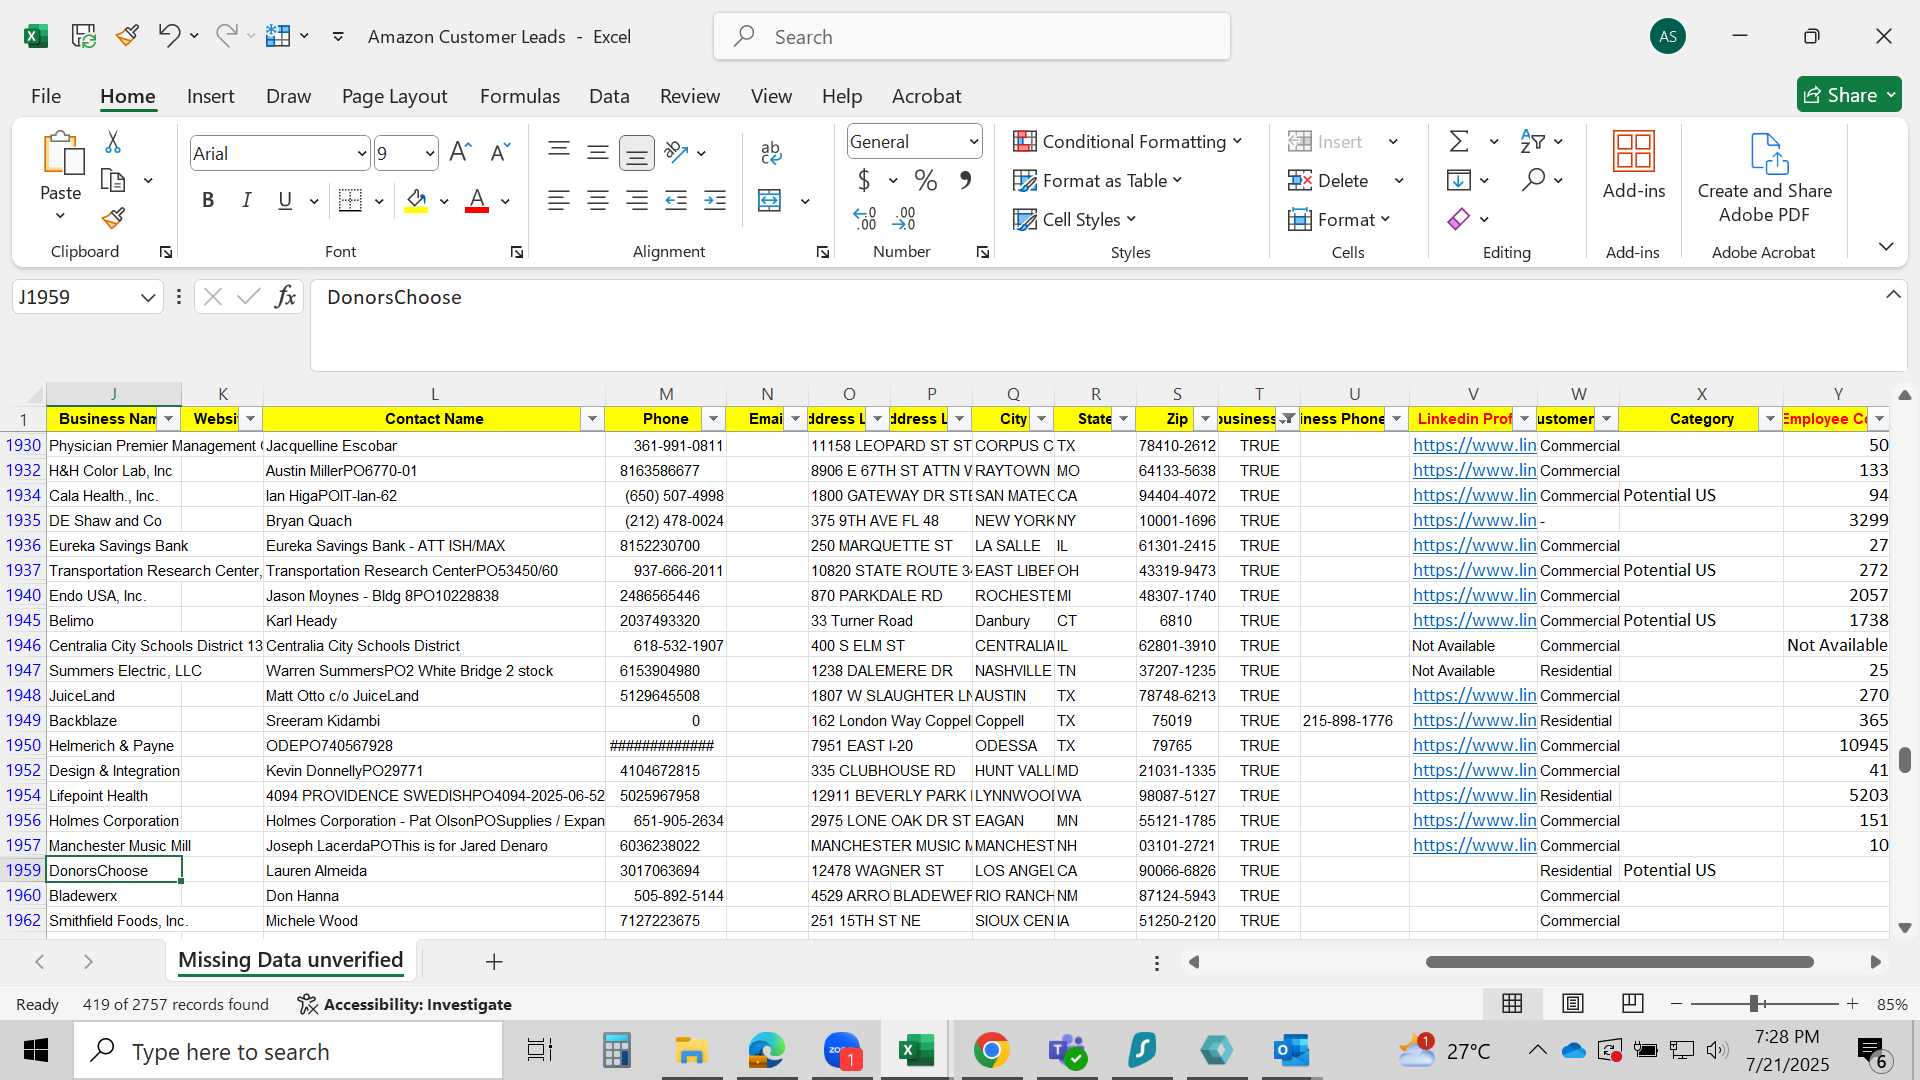The height and width of the screenshot is (1080, 1920).
Task: Click the Find and Select magnifier icon
Action: 1533,180
